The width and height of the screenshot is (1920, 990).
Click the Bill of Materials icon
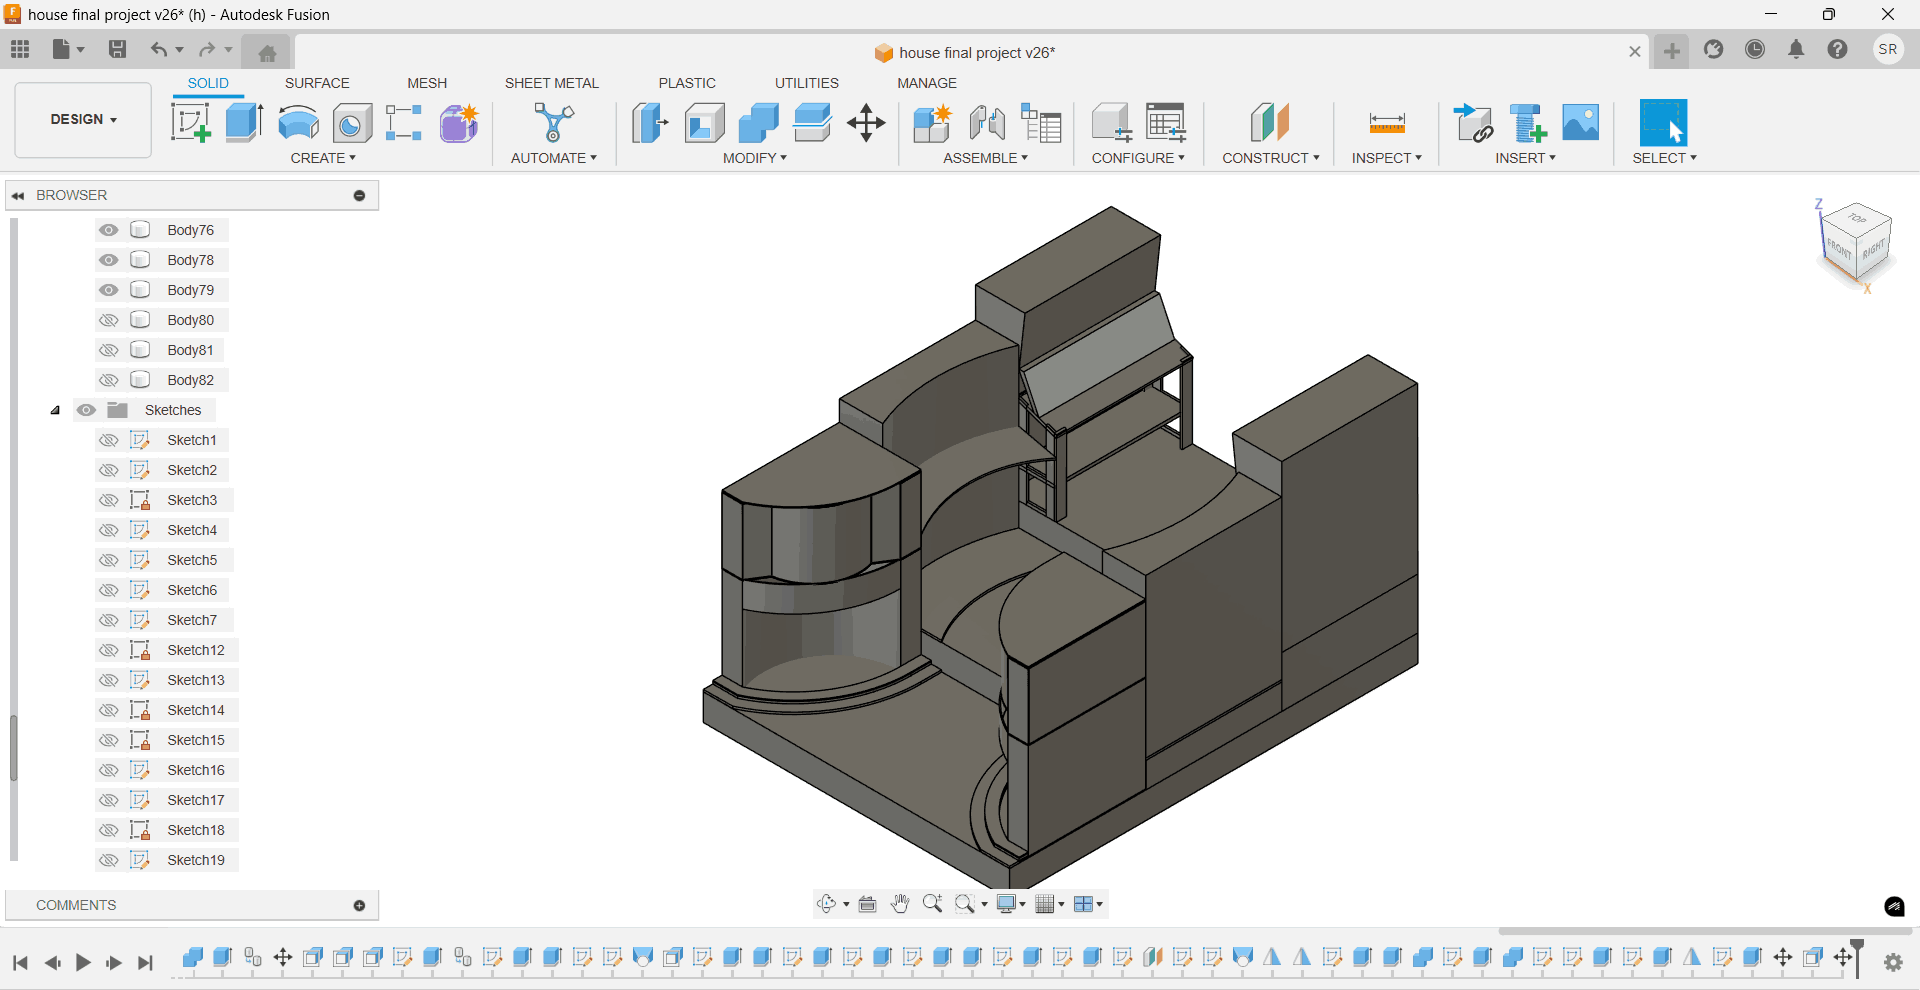click(x=1041, y=123)
